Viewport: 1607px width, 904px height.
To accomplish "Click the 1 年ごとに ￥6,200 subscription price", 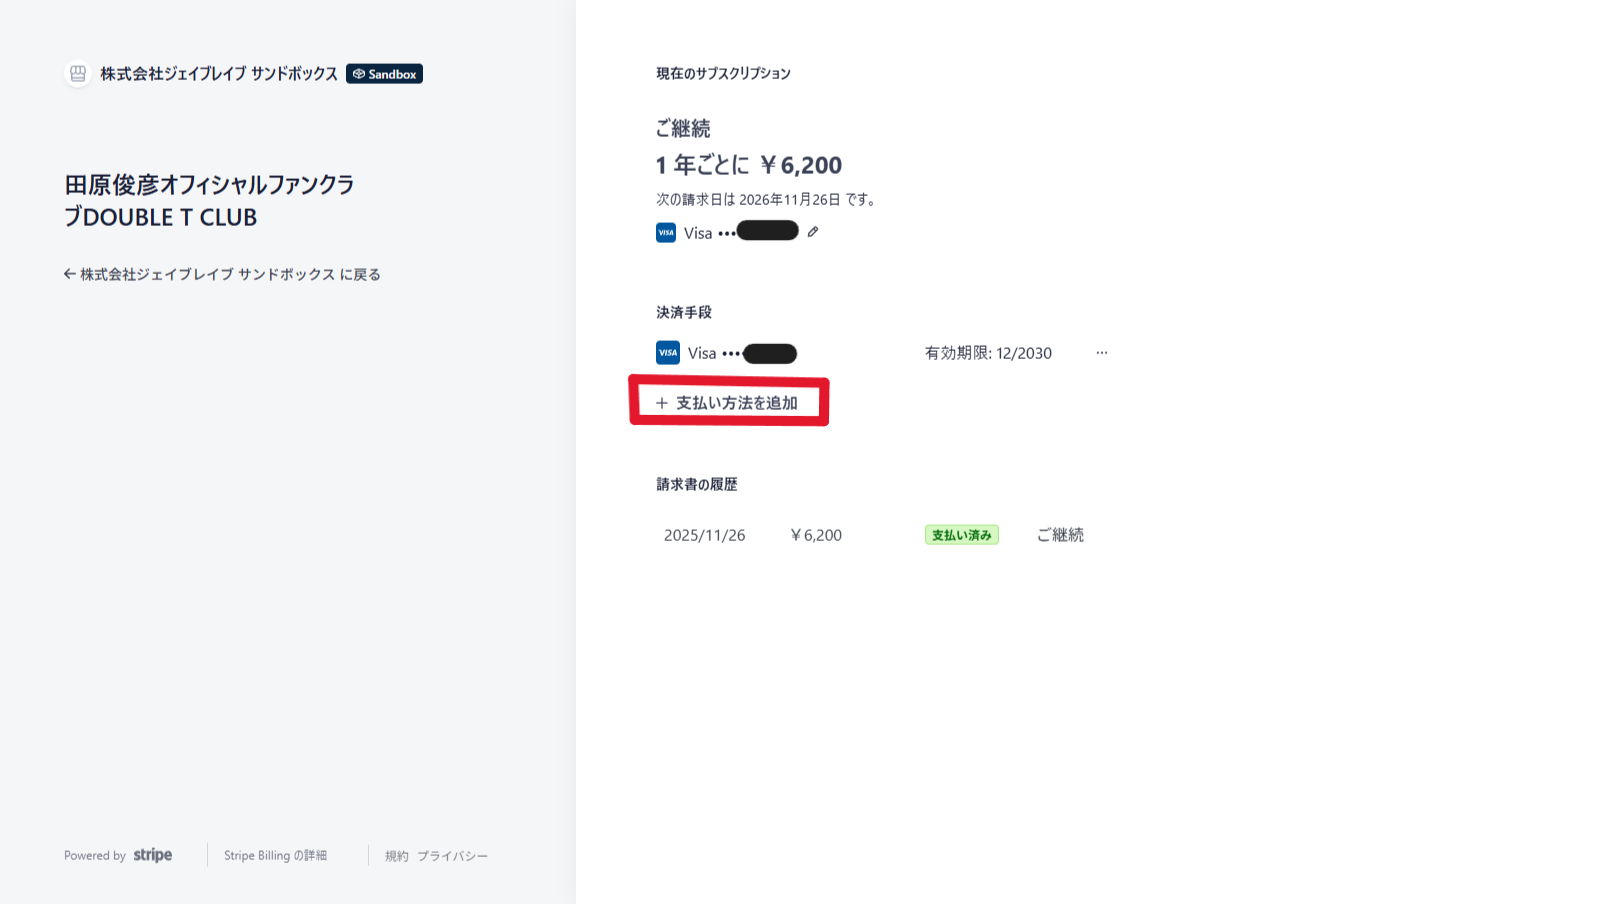I will click(748, 165).
